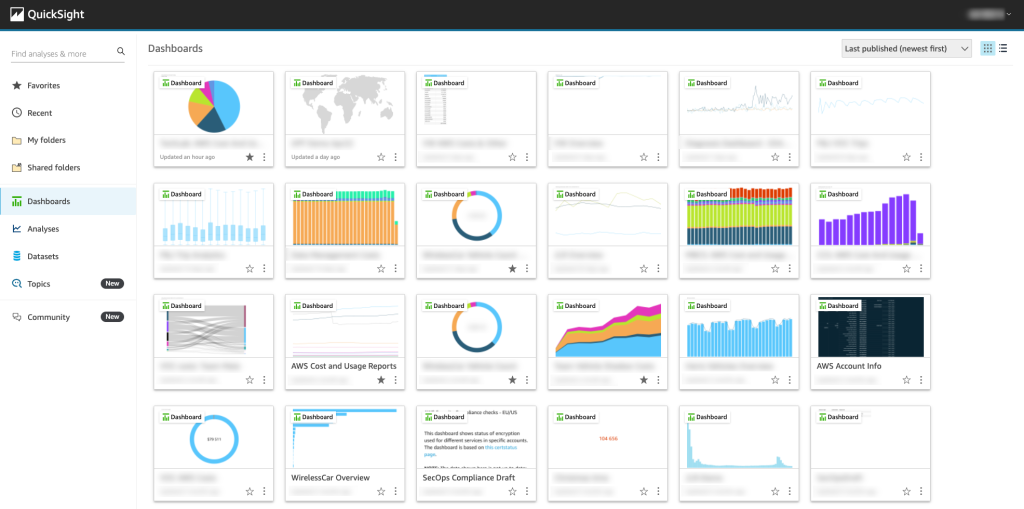Click the 'Updated an hour ago' text

tap(187, 157)
